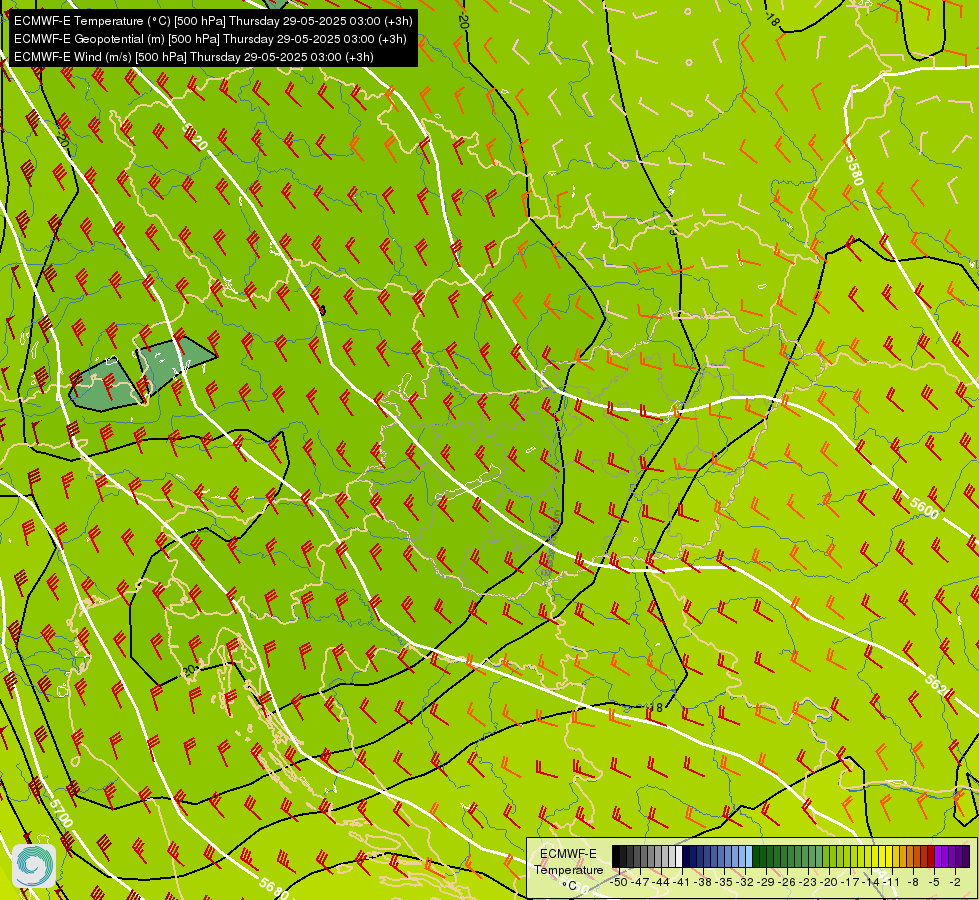Click the 5680 geopotential contour label
The image size is (979, 900).
(x=273, y=887)
